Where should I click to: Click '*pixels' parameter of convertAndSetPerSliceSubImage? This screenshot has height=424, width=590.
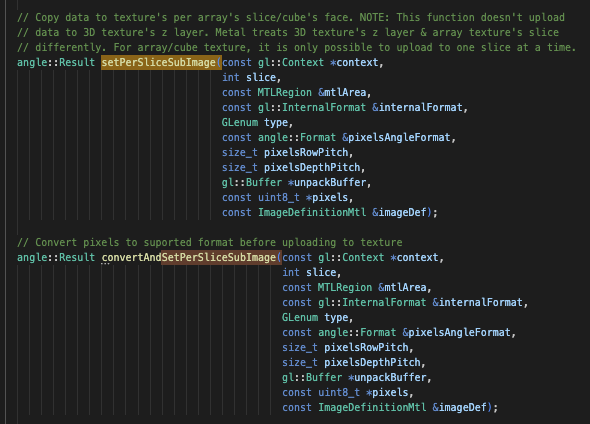[387, 393]
